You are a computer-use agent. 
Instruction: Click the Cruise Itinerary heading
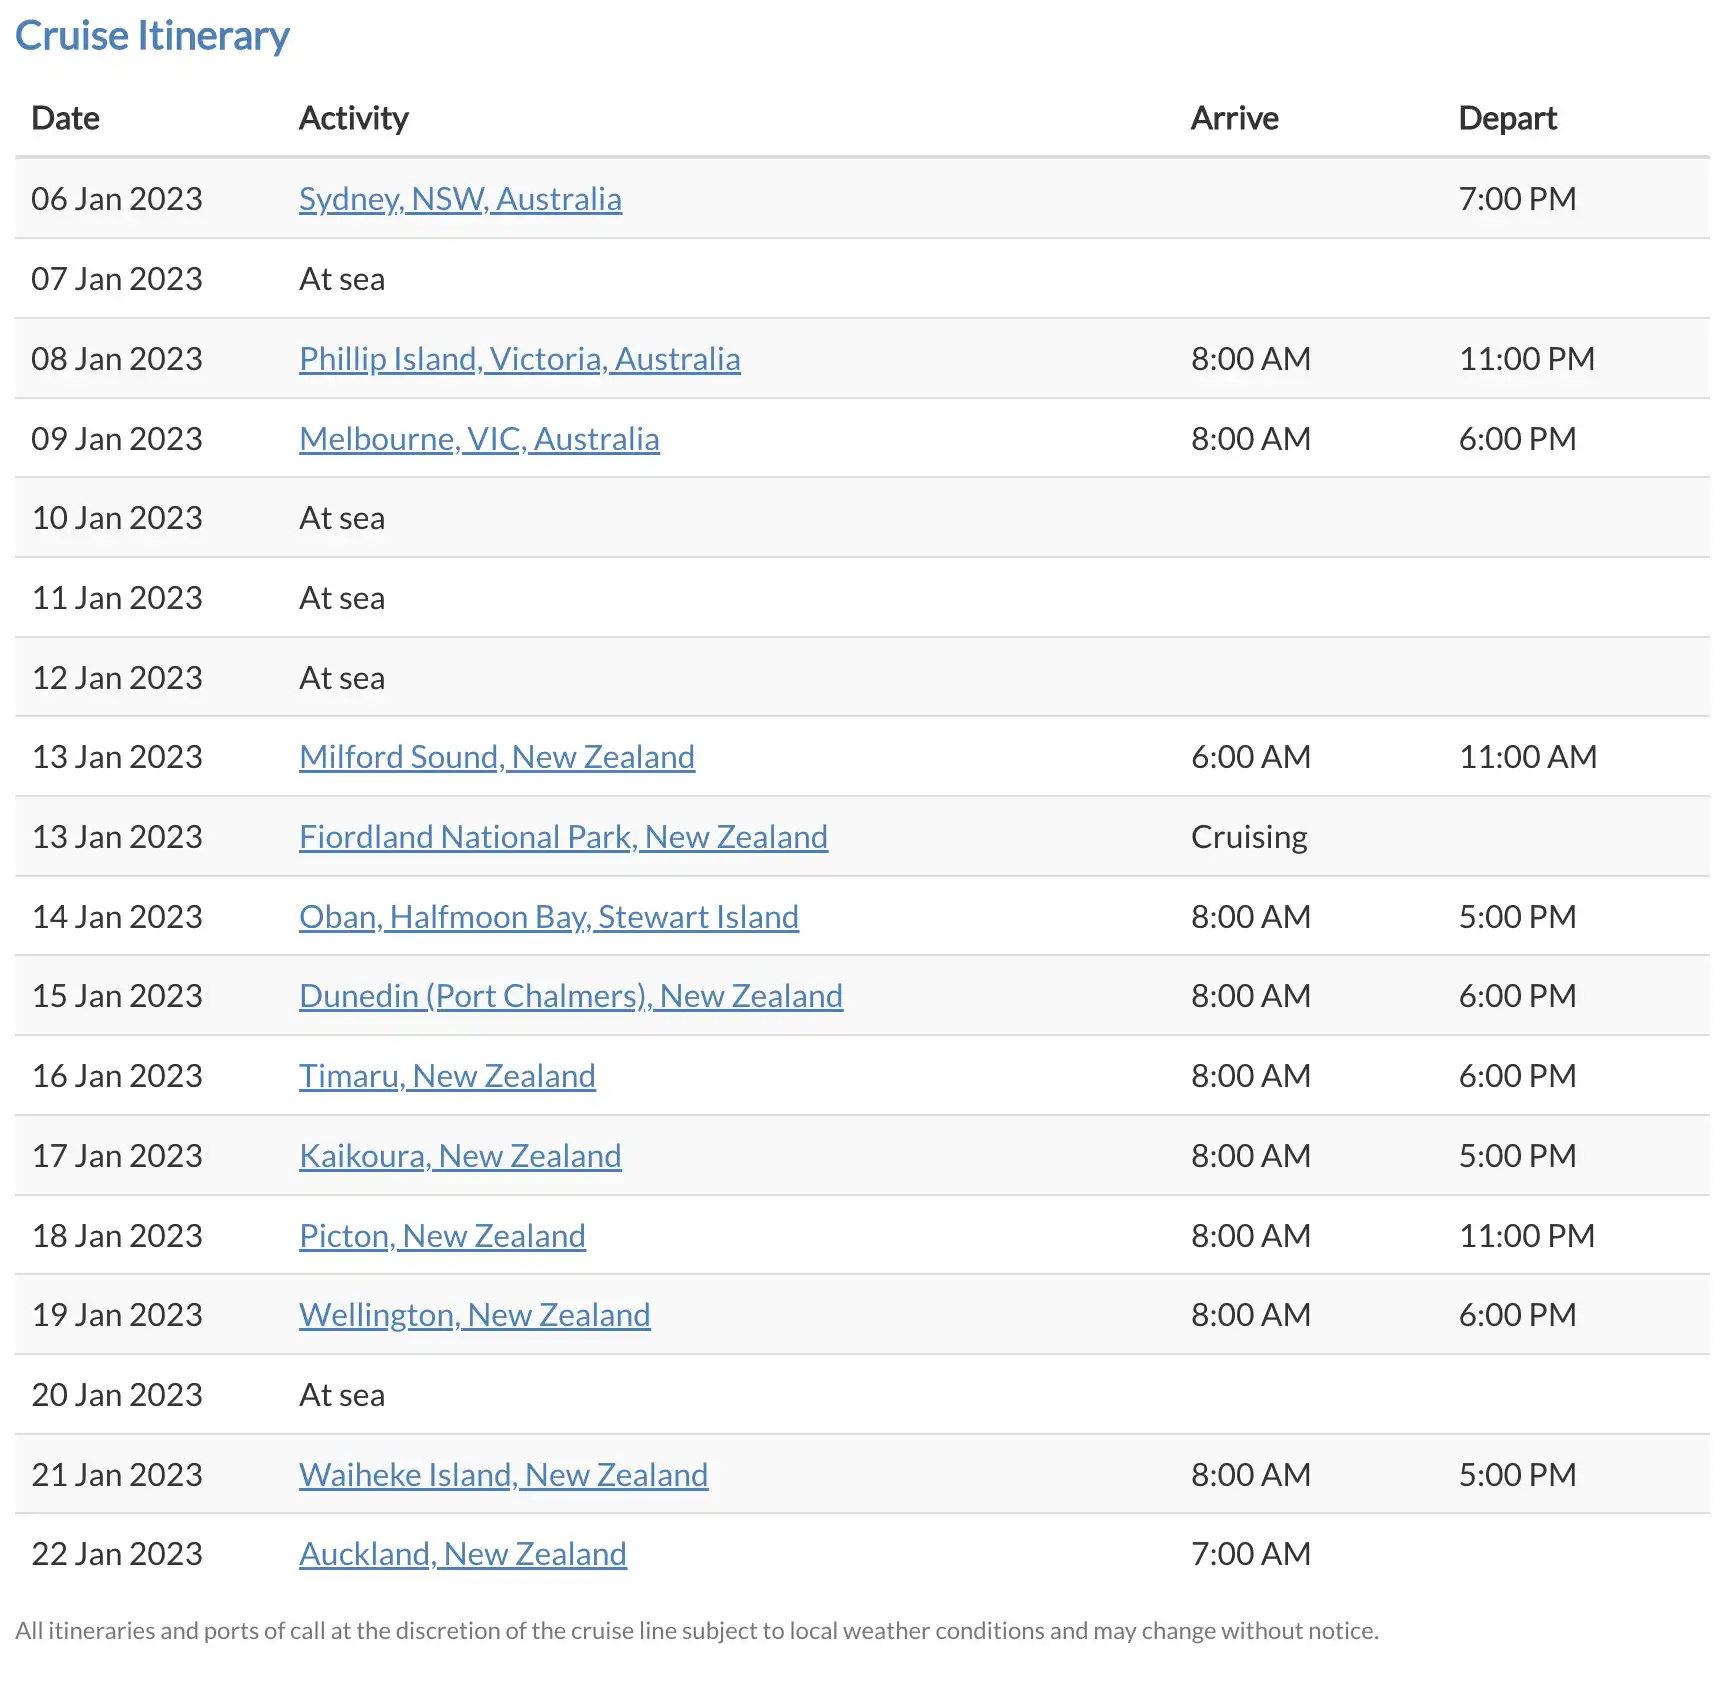point(152,36)
